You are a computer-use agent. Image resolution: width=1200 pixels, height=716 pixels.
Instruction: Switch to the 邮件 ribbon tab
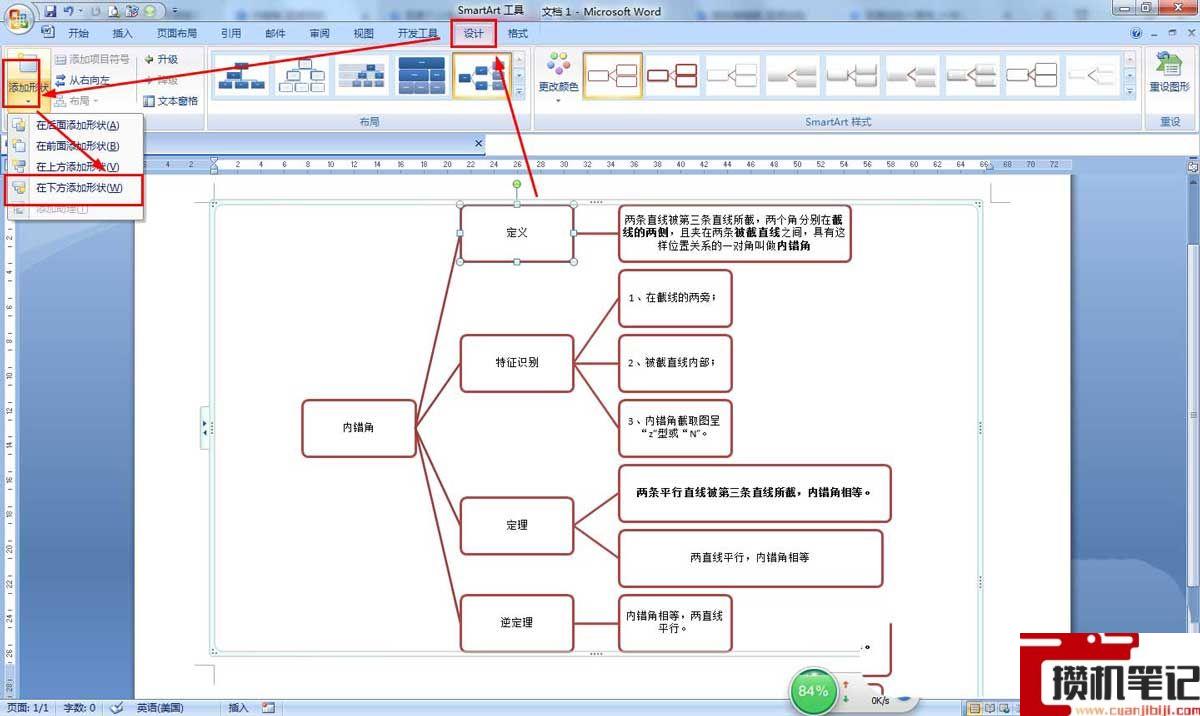[x=275, y=33]
